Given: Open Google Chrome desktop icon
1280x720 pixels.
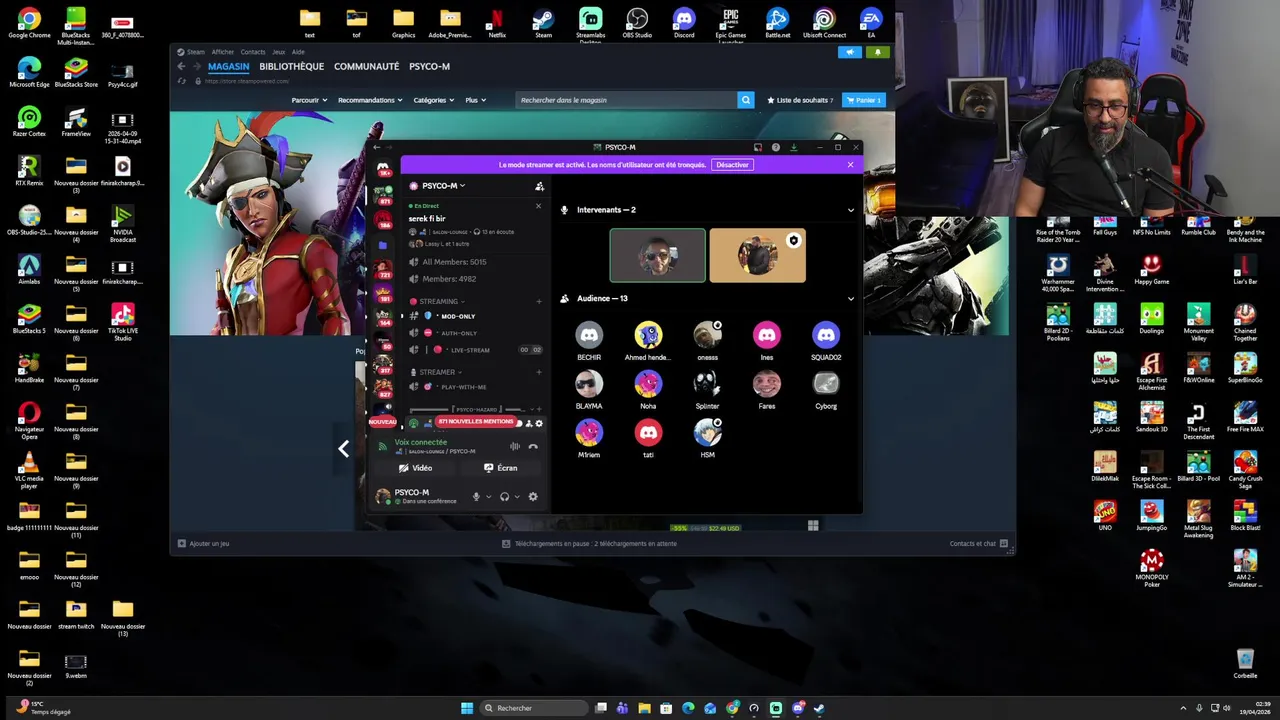Looking at the screenshot, I should pyautogui.click(x=29, y=23).
